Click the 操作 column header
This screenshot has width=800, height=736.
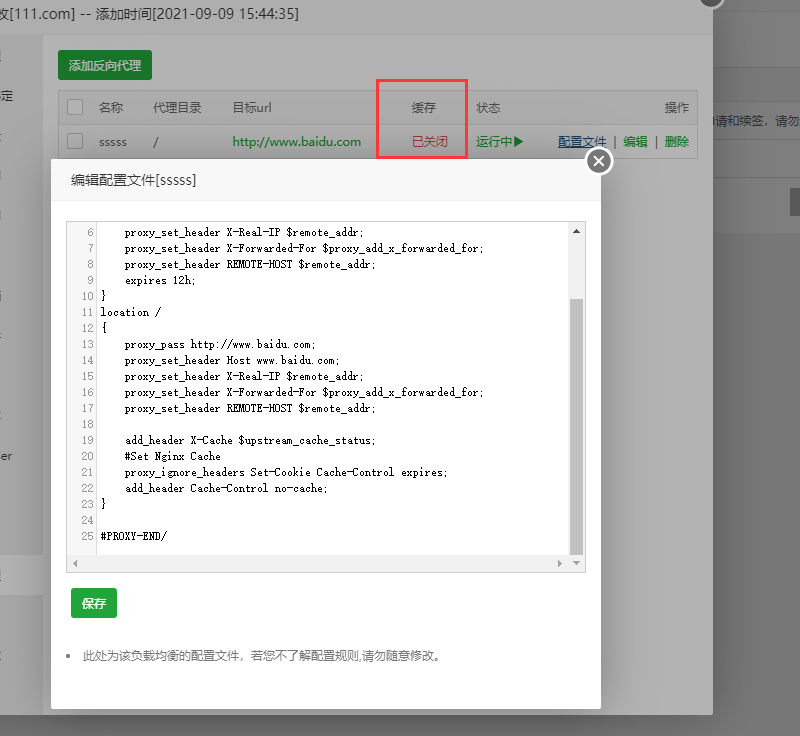677,107
